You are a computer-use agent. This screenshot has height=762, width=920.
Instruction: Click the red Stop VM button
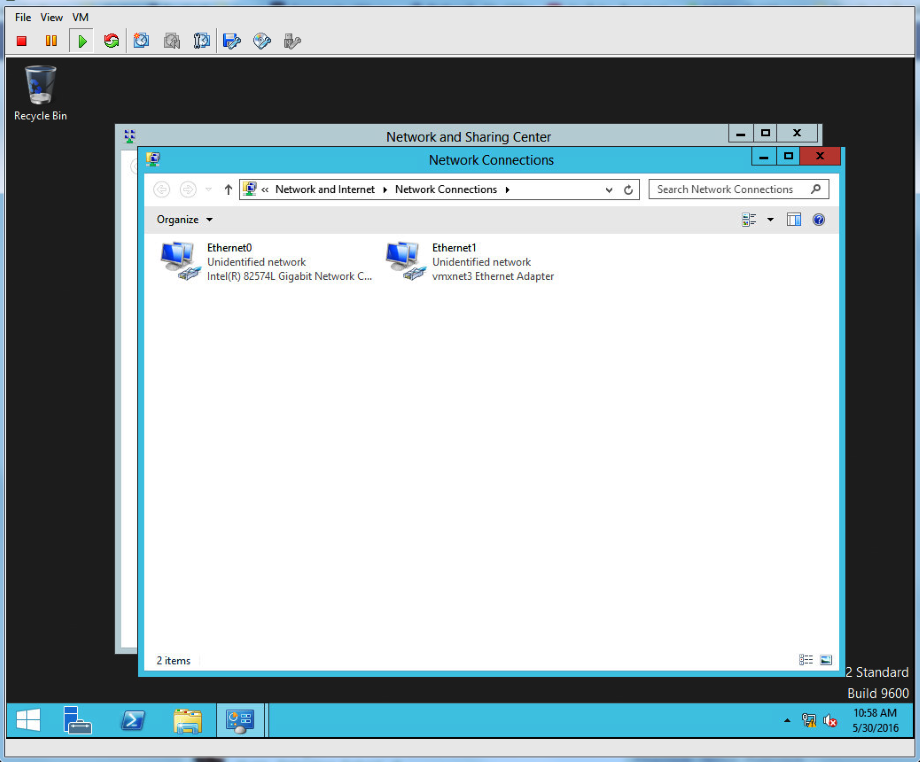point(22,41)
